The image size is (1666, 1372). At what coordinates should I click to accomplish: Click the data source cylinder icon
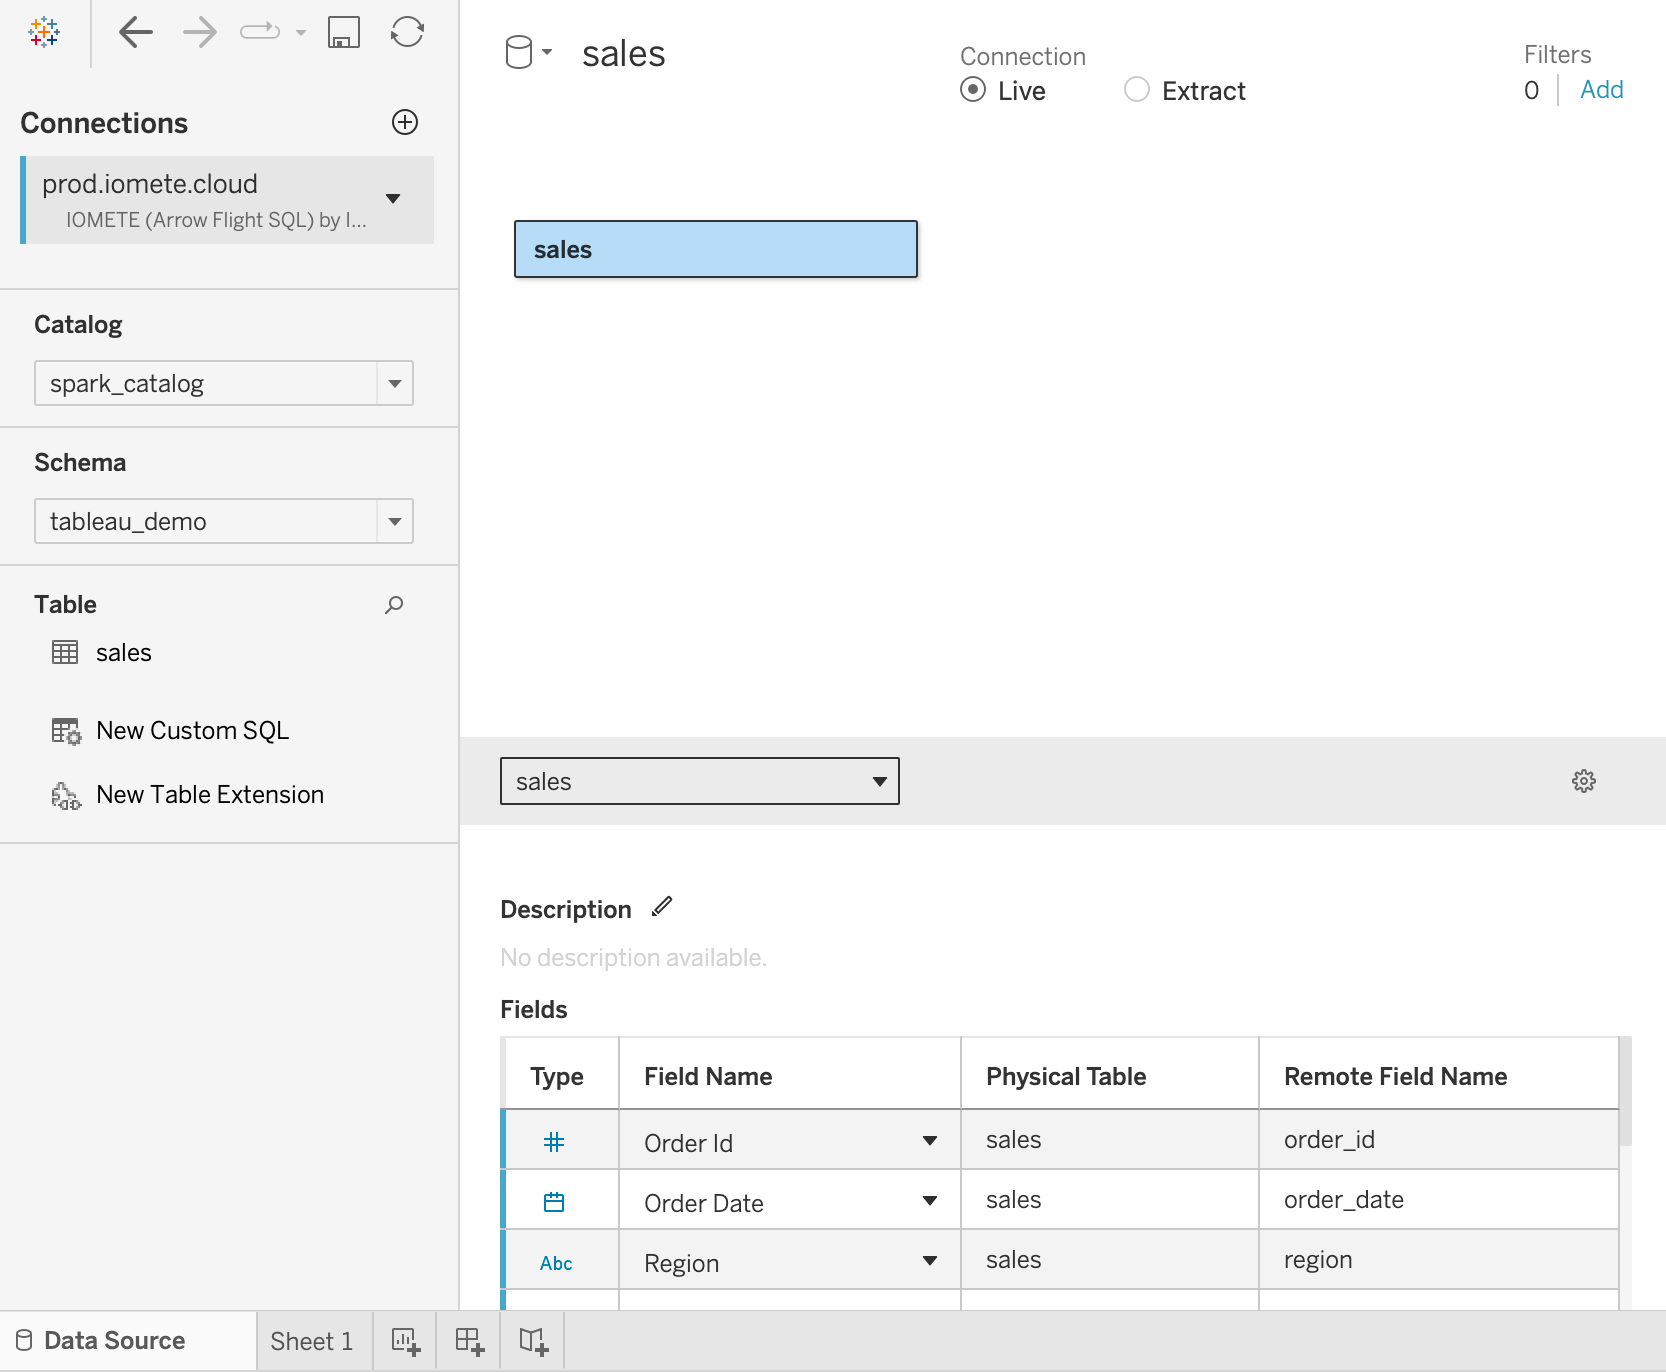pos(519,52)
